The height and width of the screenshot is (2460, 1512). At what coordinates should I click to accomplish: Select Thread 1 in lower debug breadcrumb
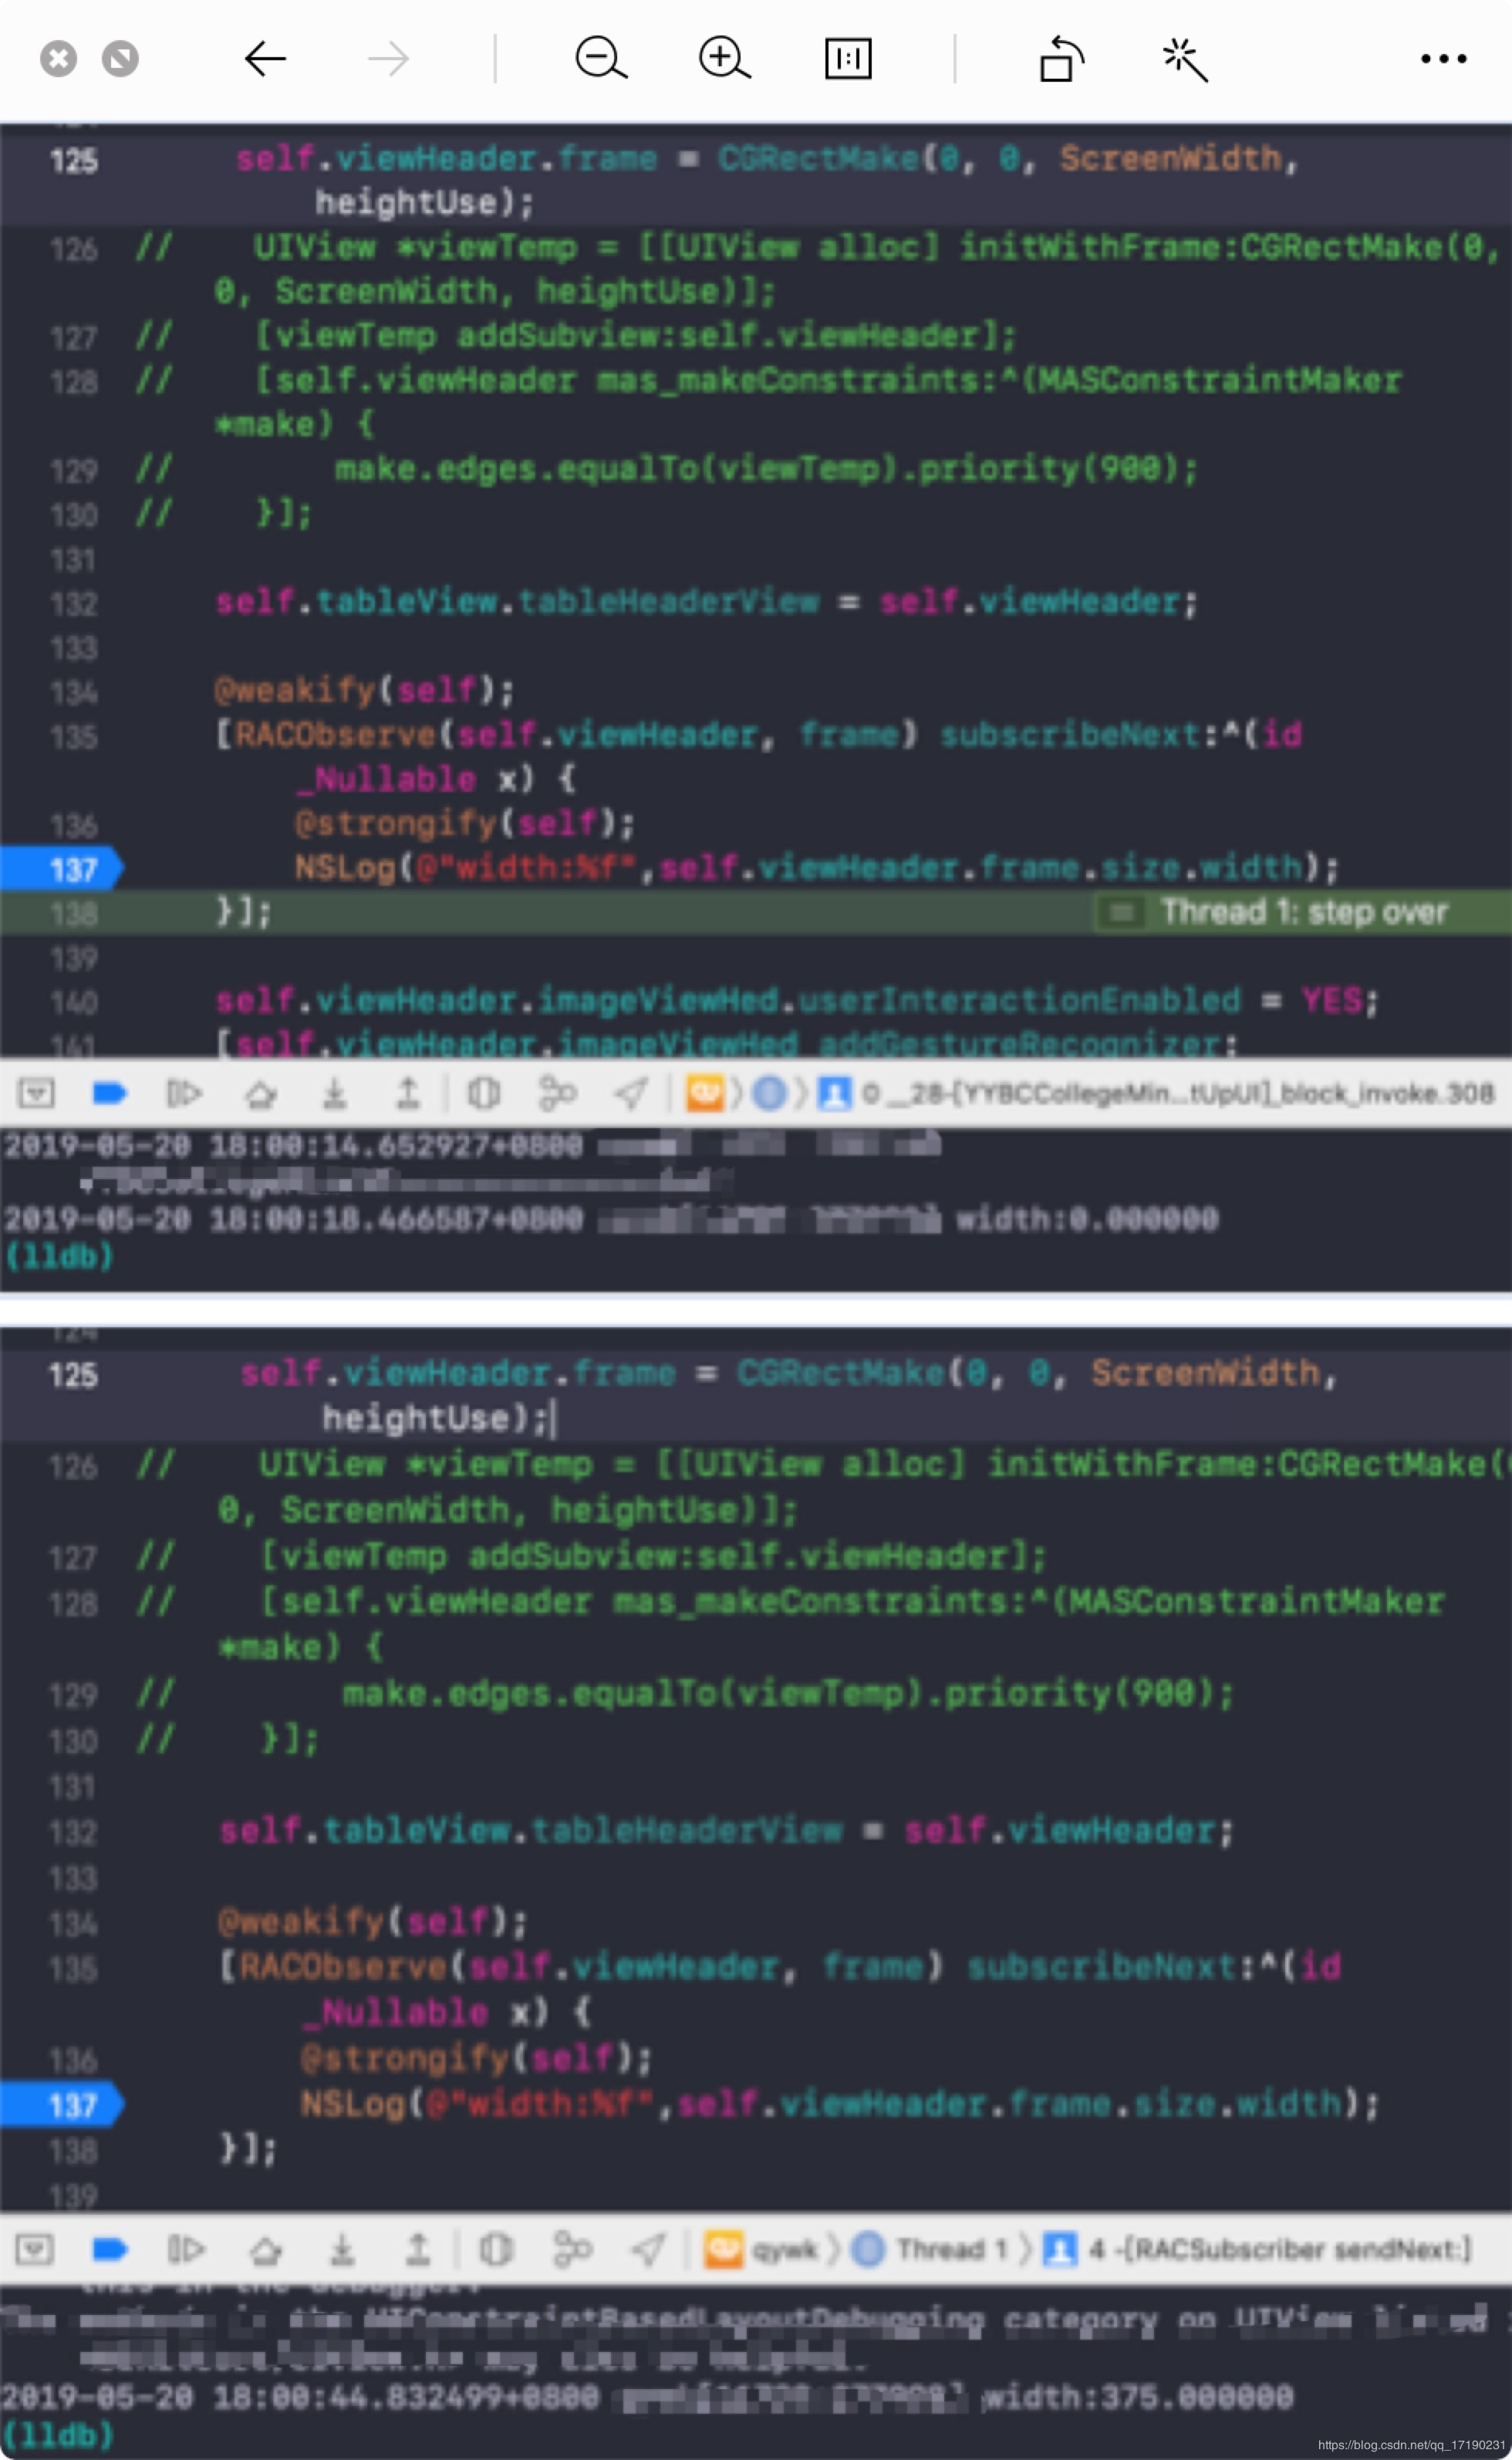(950, 2249)
